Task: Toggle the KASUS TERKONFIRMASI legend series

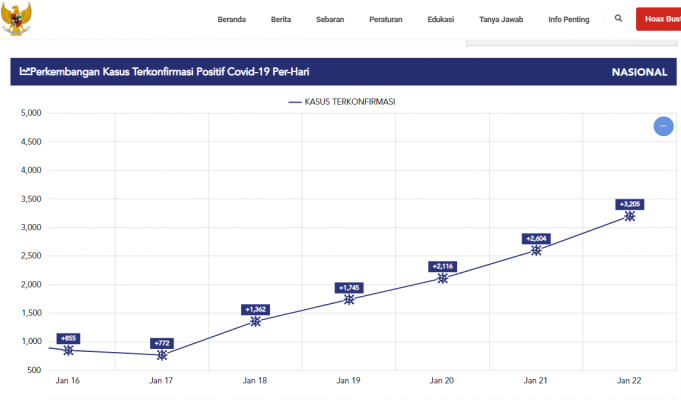Action: click(x=345, y=102)
